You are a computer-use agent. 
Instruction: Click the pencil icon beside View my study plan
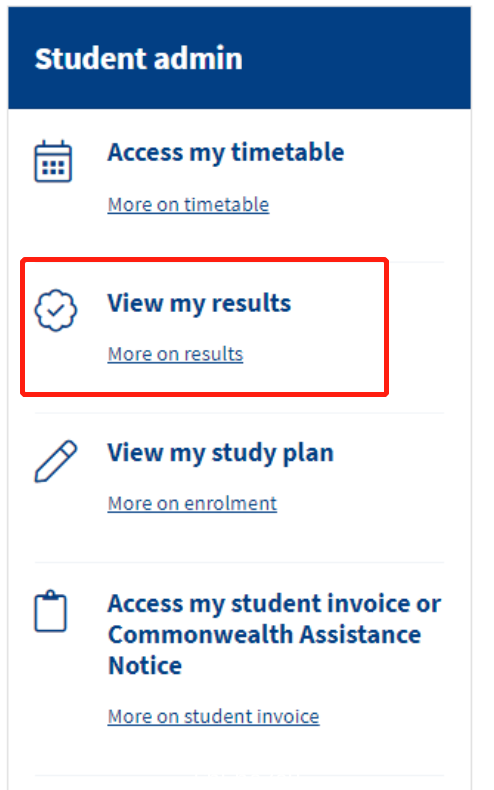click(55, 461)
